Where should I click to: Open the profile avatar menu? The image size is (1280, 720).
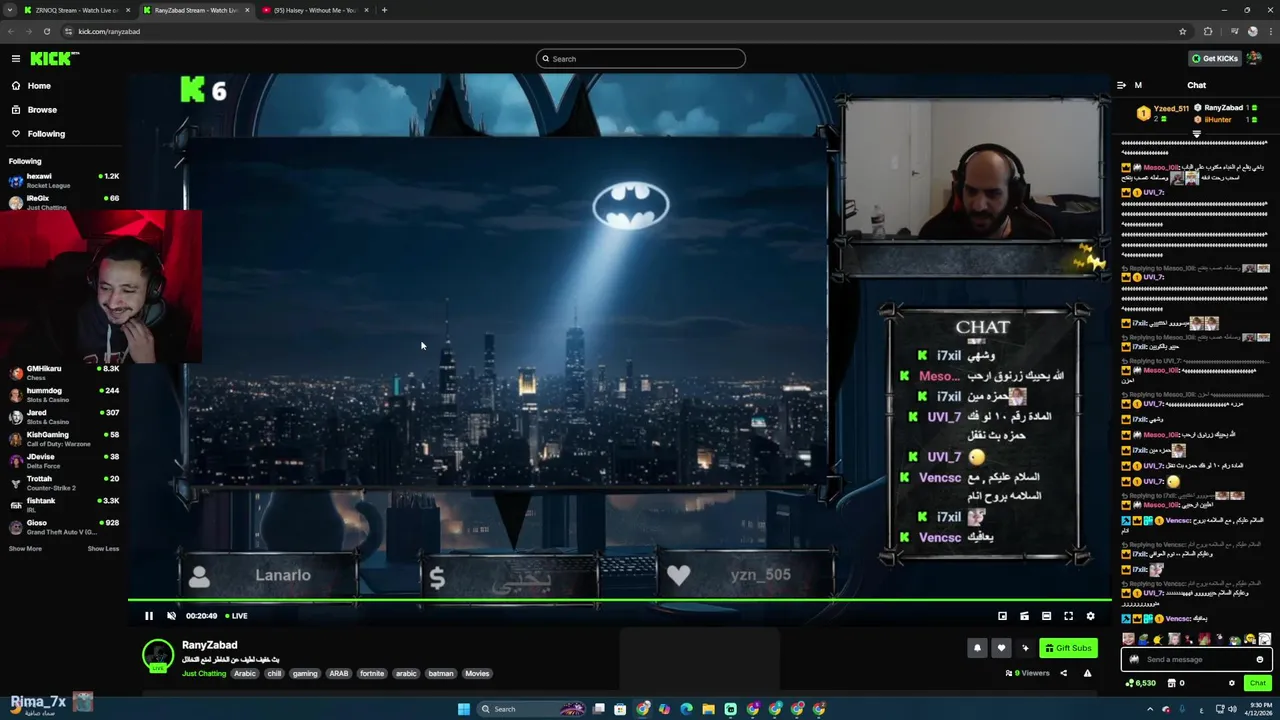click(1254, 59)
